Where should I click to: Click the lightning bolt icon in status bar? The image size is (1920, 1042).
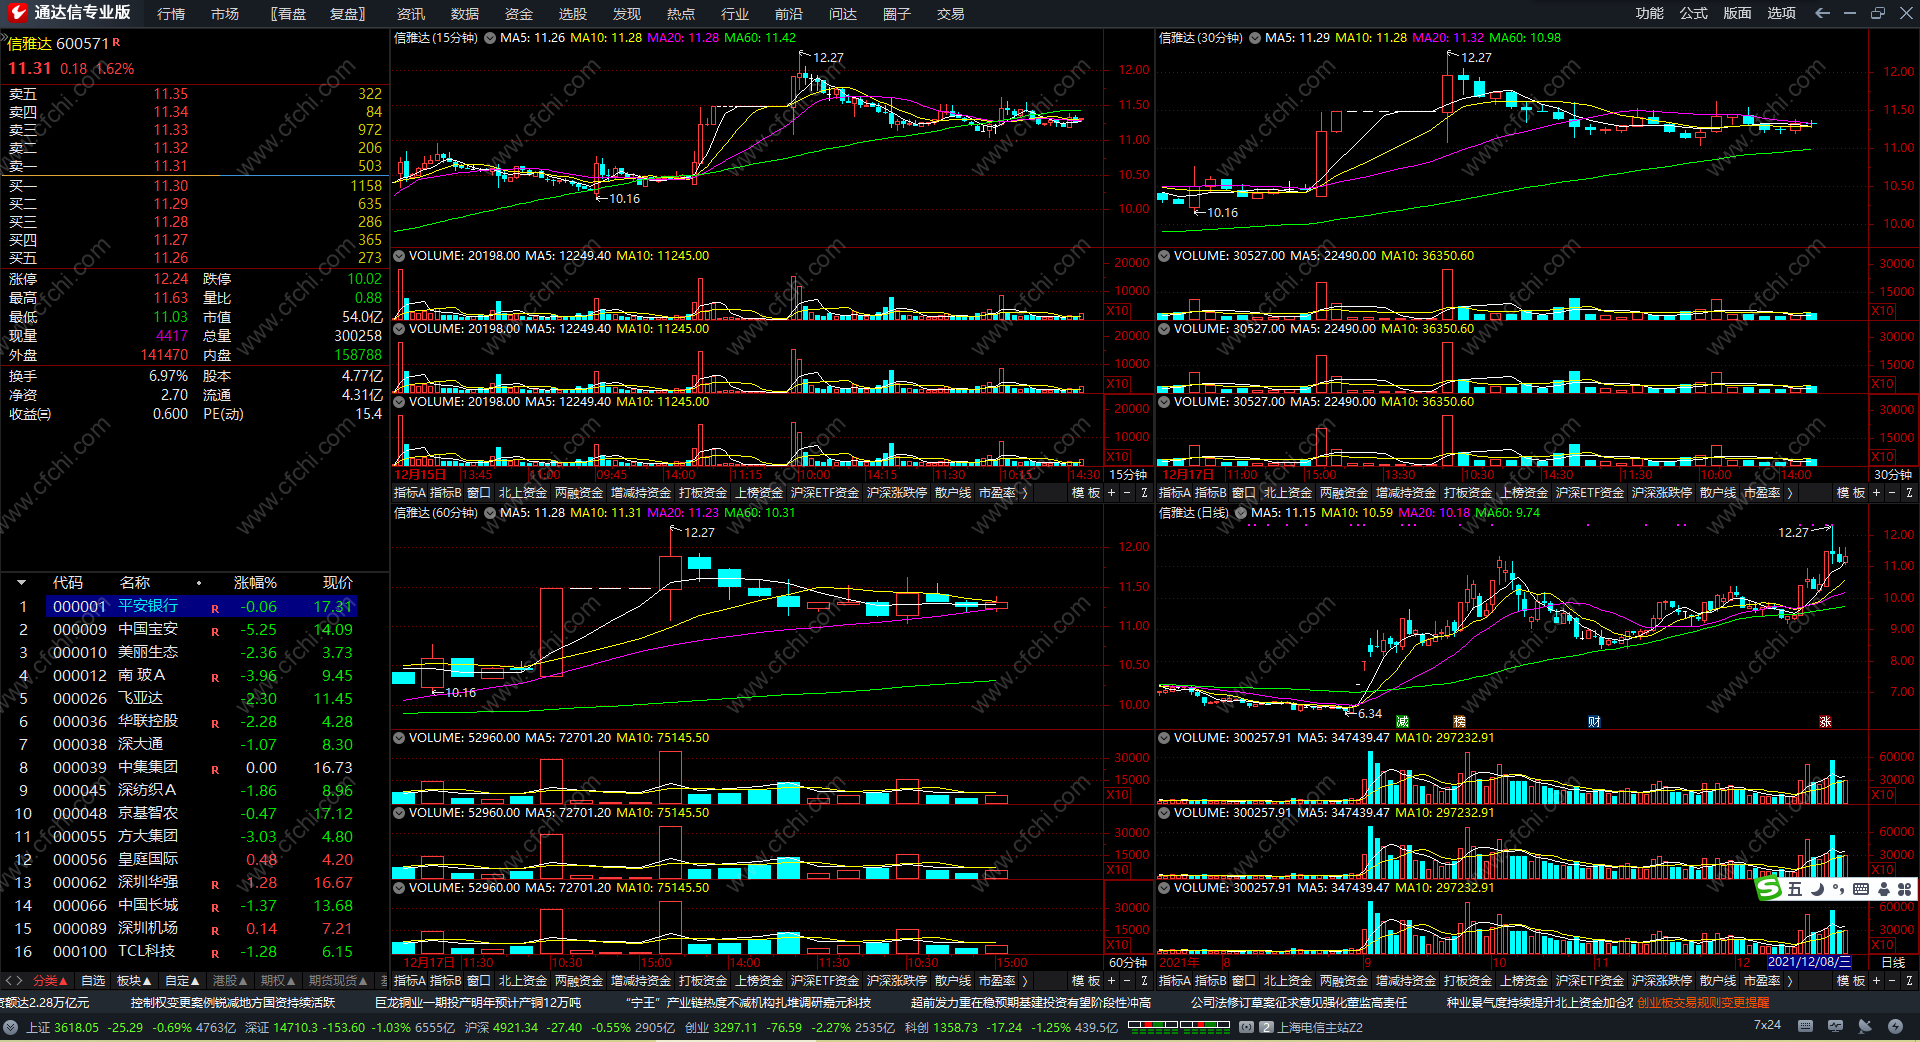click(x=1895, y=1026)
